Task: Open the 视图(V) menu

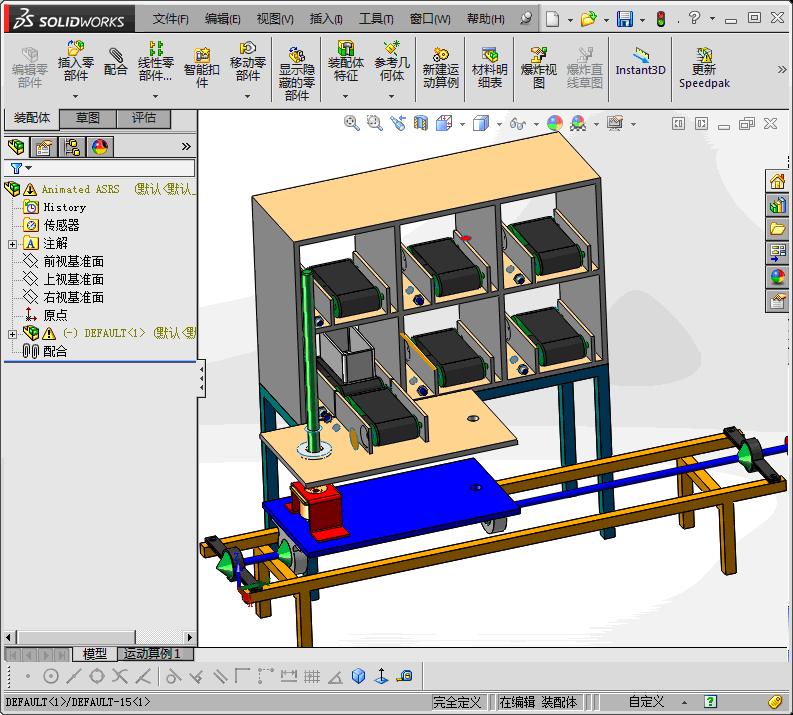Action: pyautogui.click(x=275, y=19)
